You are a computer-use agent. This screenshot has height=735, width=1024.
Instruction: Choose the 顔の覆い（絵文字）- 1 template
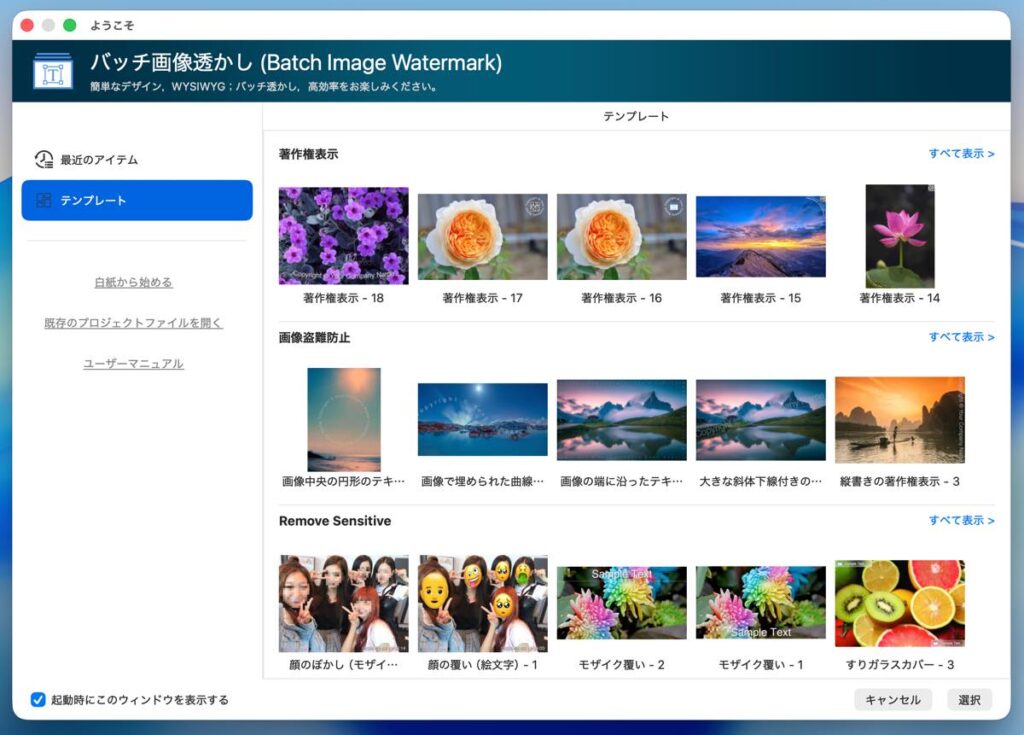pos(482,603)
